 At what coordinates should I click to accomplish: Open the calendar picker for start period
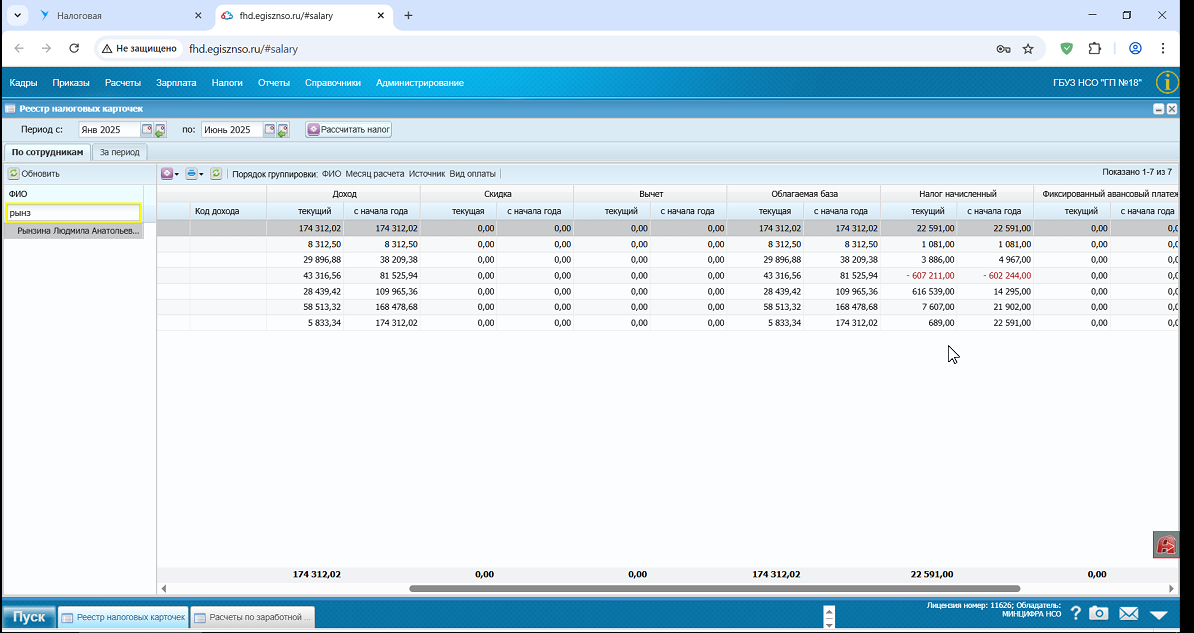pyautogui.click(x=147, y=129)
